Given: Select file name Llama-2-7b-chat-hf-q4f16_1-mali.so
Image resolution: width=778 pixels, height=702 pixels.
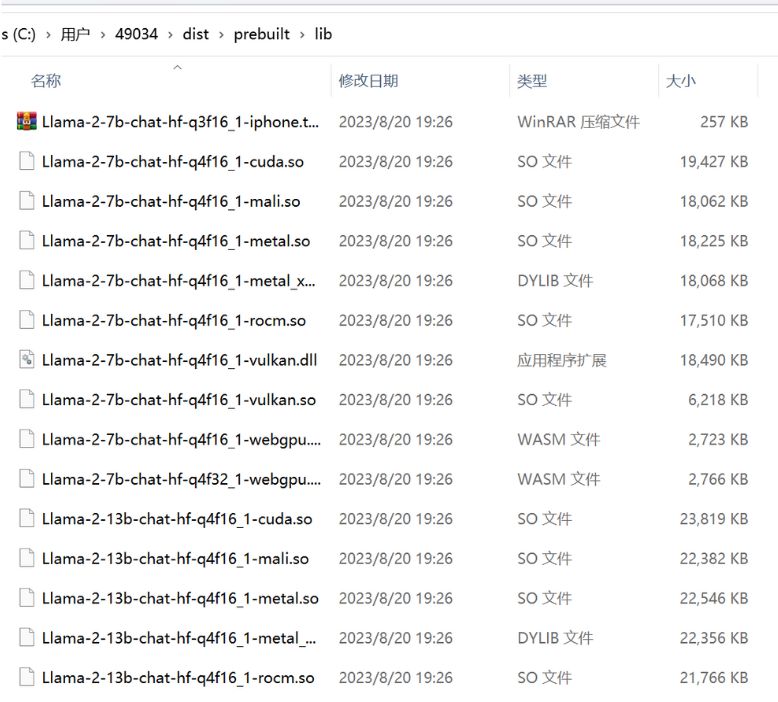Looking at the screenshot, I should click(x=171, y=201).
